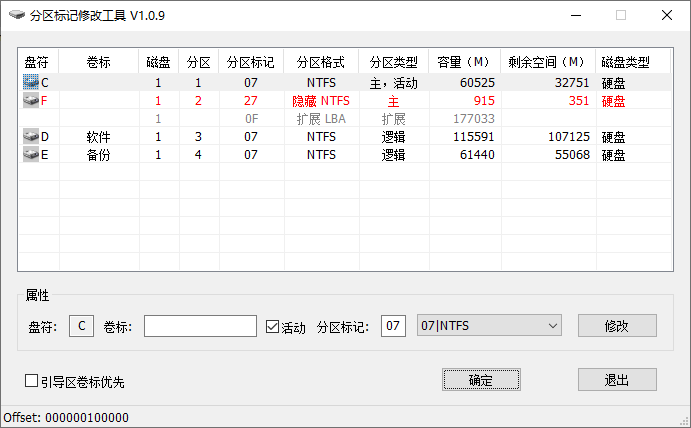Click the 扩展 LBA cell
691x428 pixels.
point(321,119)
